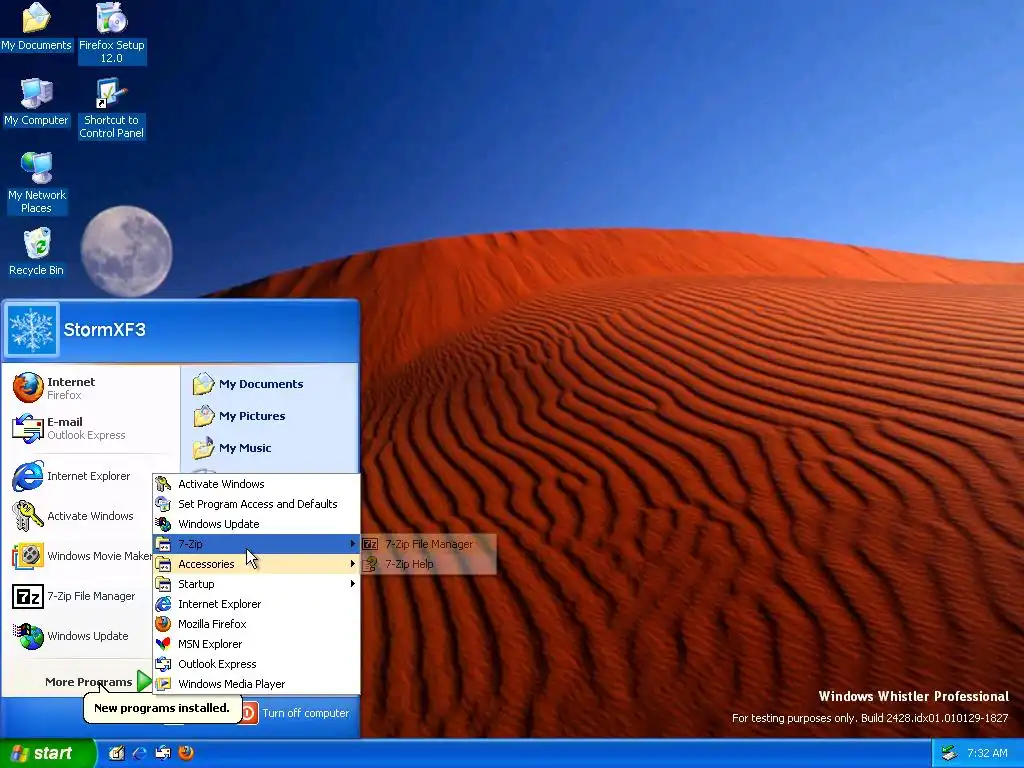The width and height of the screenshot is (1024, 768).
Task: Choose Activate Windows in programs submenu
Action: pyautogui.click(x=256, y=484)
